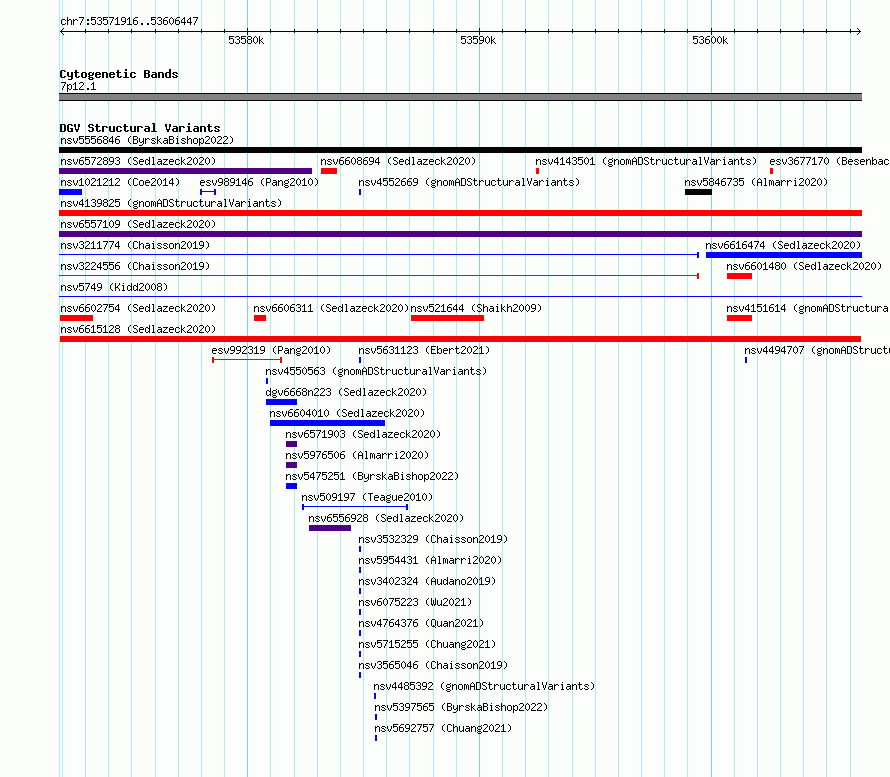Select the nsv6601480 red variant bar

[x=739, y=276]
